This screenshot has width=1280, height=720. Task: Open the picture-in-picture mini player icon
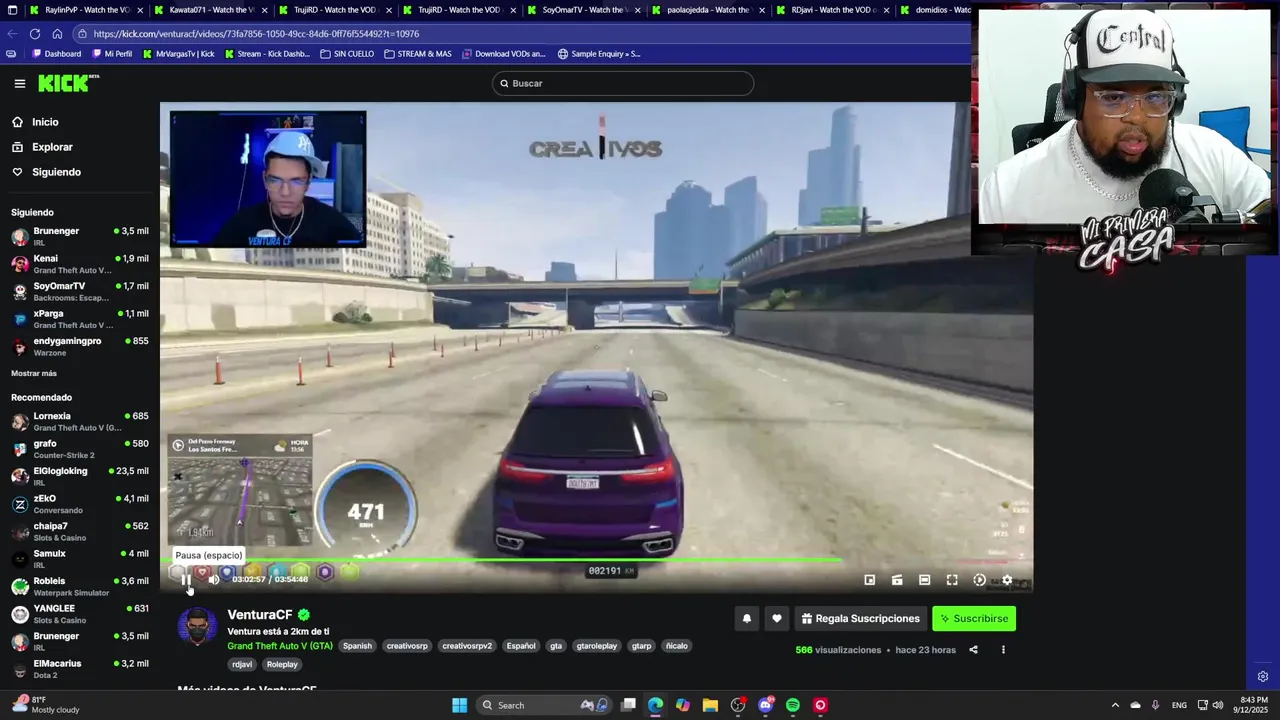870,580
